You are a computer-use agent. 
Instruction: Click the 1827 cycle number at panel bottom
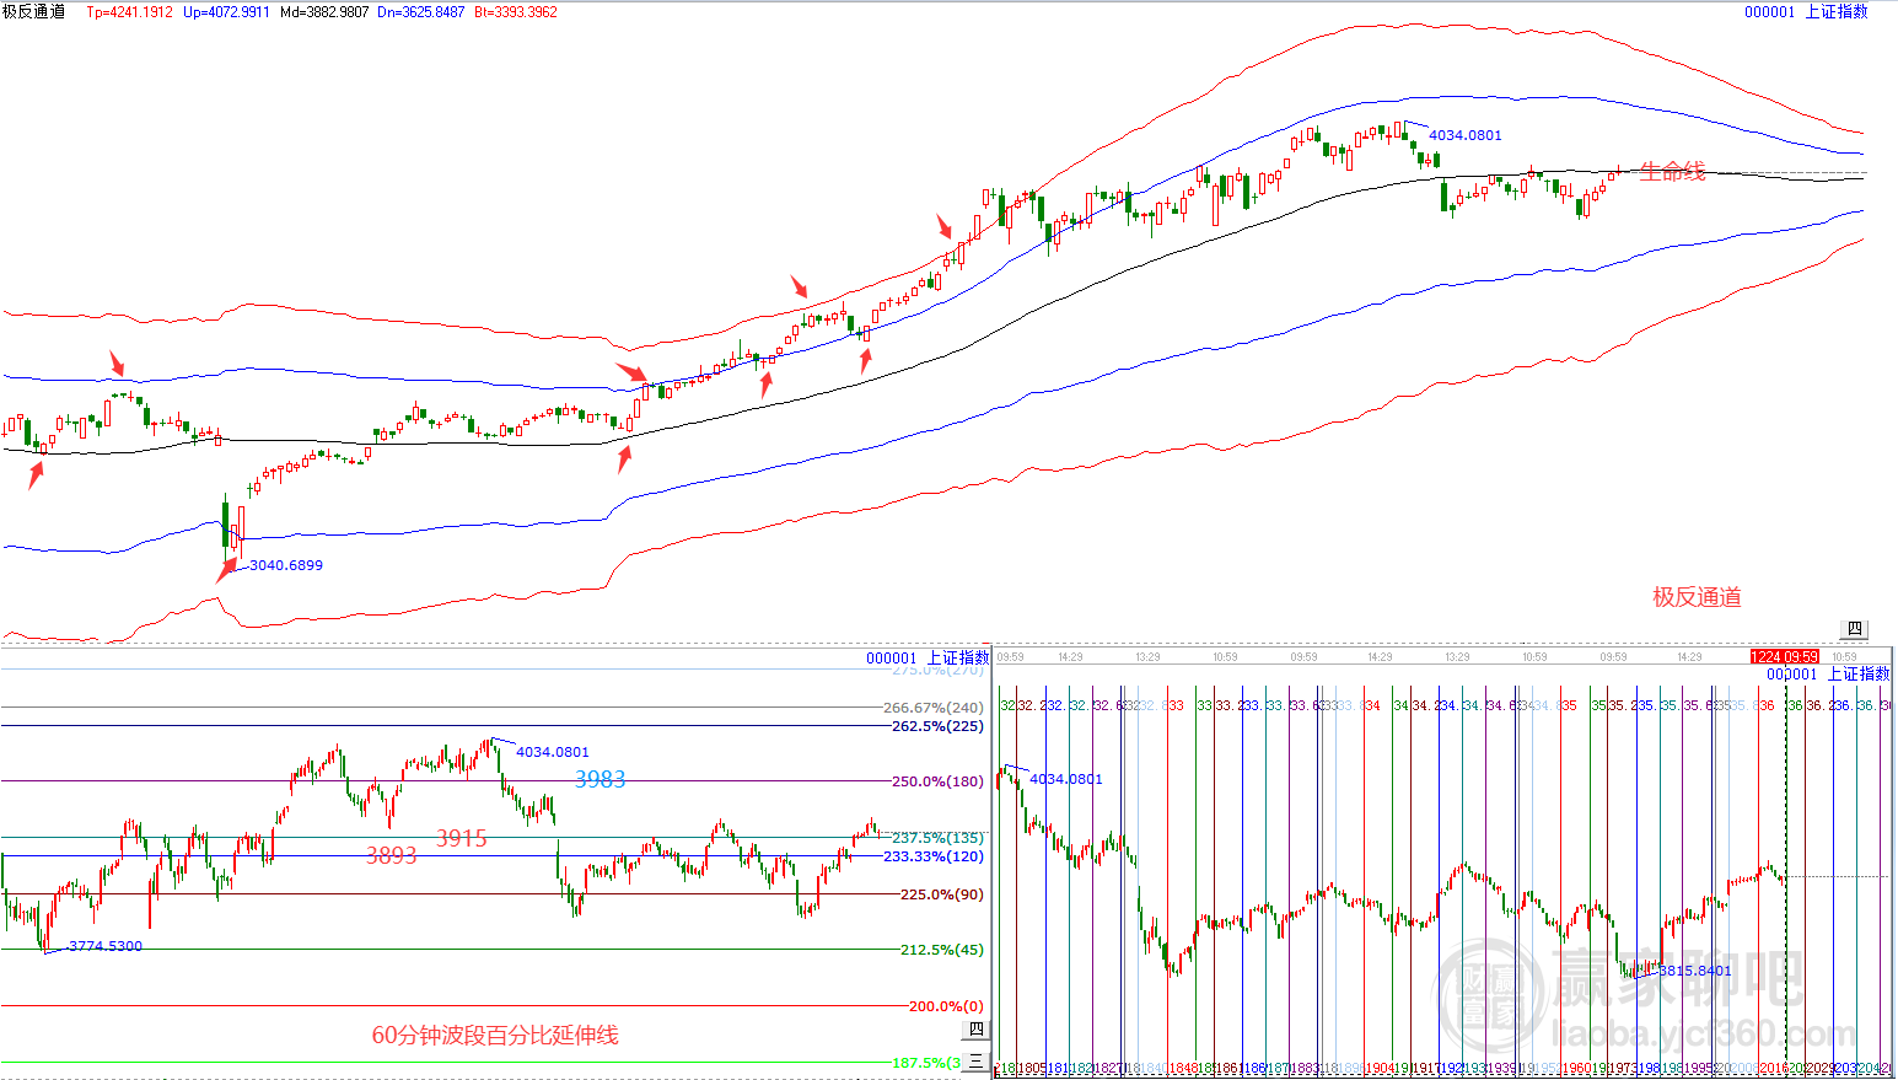pos(1108,1069)
